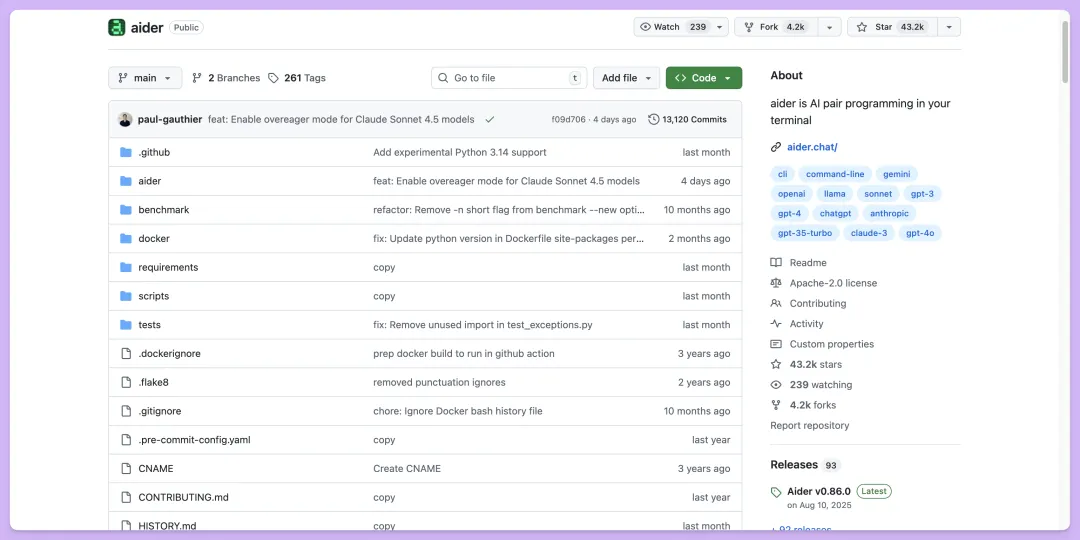
Task: Click the book icon next to Readme
Action: click(776, 262)
